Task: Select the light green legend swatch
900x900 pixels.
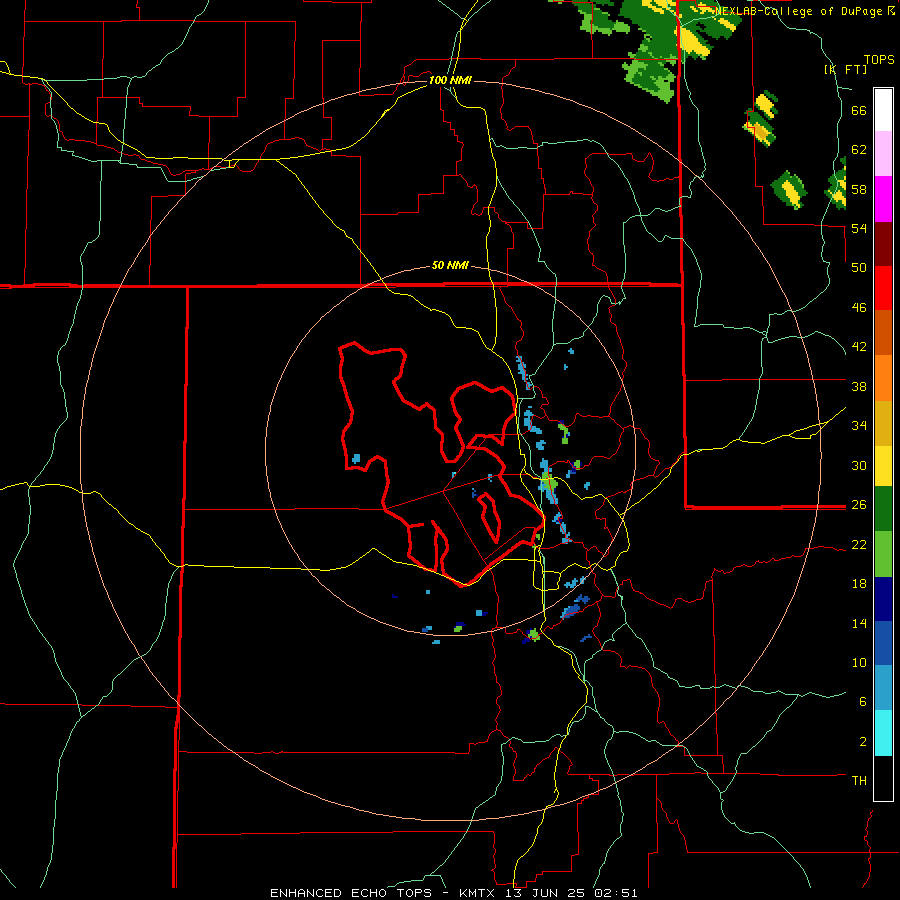Action: pyautogui.click(x=883, y=554)
